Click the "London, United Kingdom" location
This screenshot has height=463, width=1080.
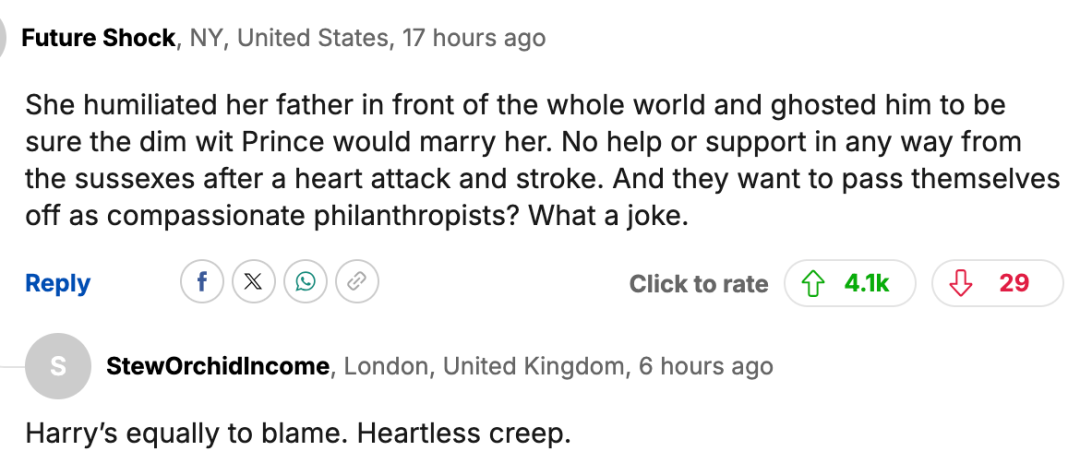[x=484, y=366]
